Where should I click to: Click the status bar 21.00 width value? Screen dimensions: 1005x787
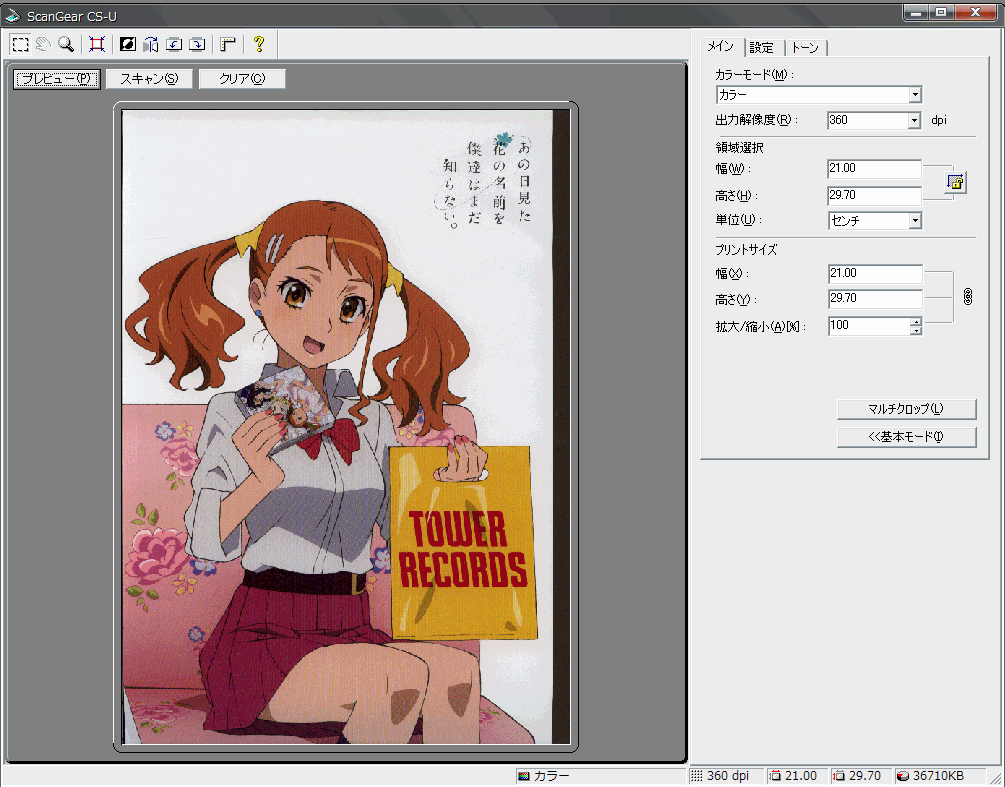tap(801, 776)
